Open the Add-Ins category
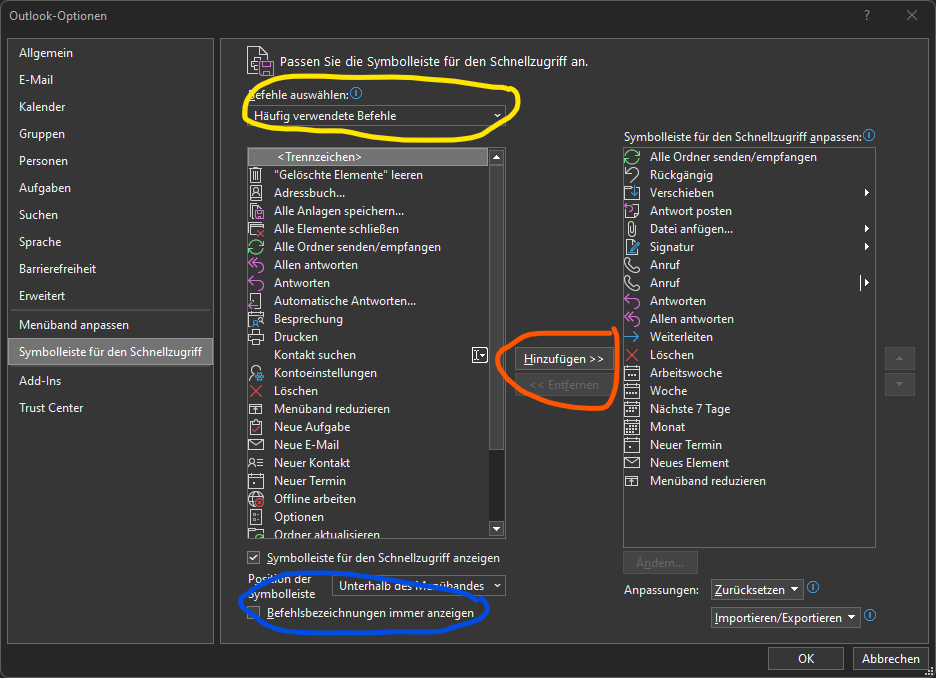Viewport: 936px width, 678px height. pos(110,381)
